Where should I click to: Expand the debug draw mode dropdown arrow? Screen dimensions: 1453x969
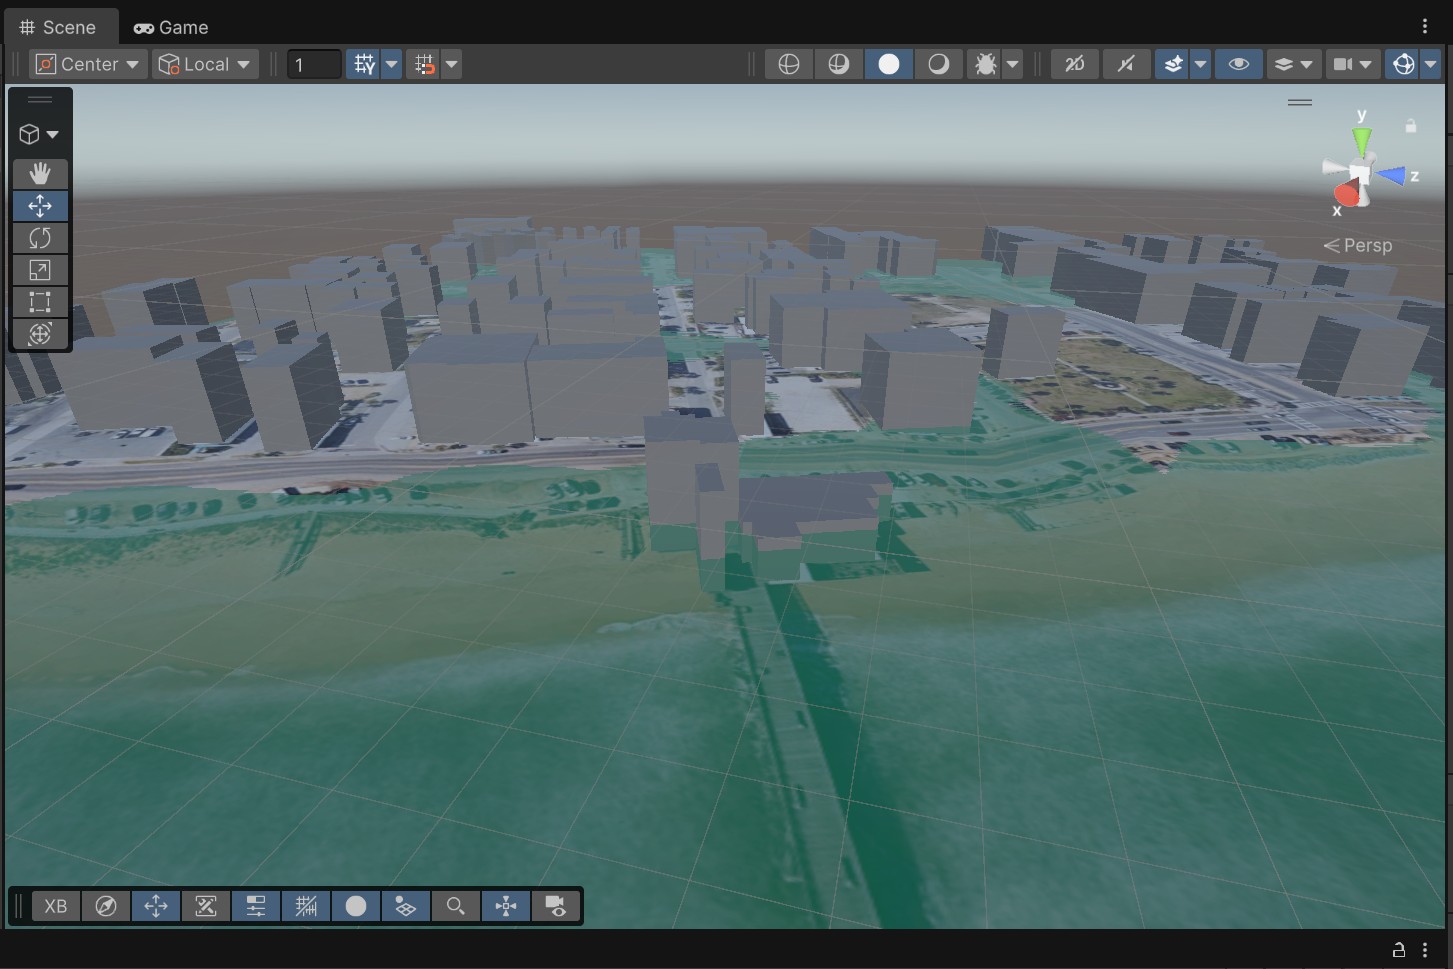1013,64
